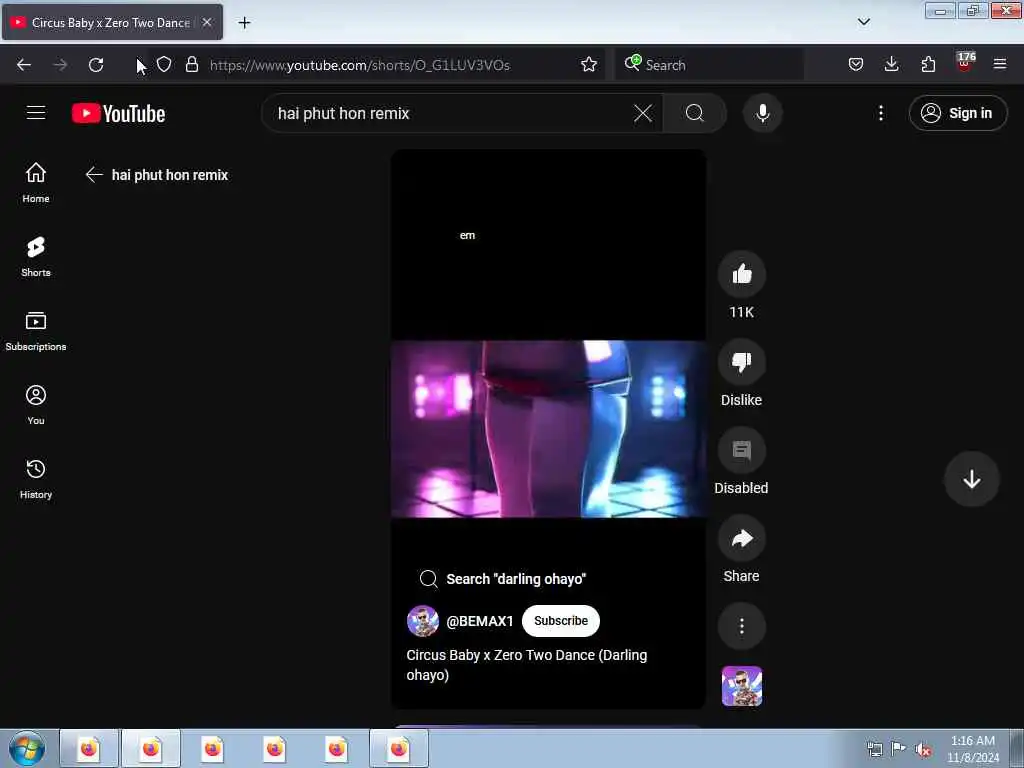The width and height of the screenshot is (1024, 768).
Task: Go back in Firefox
Action: [24, 65]
